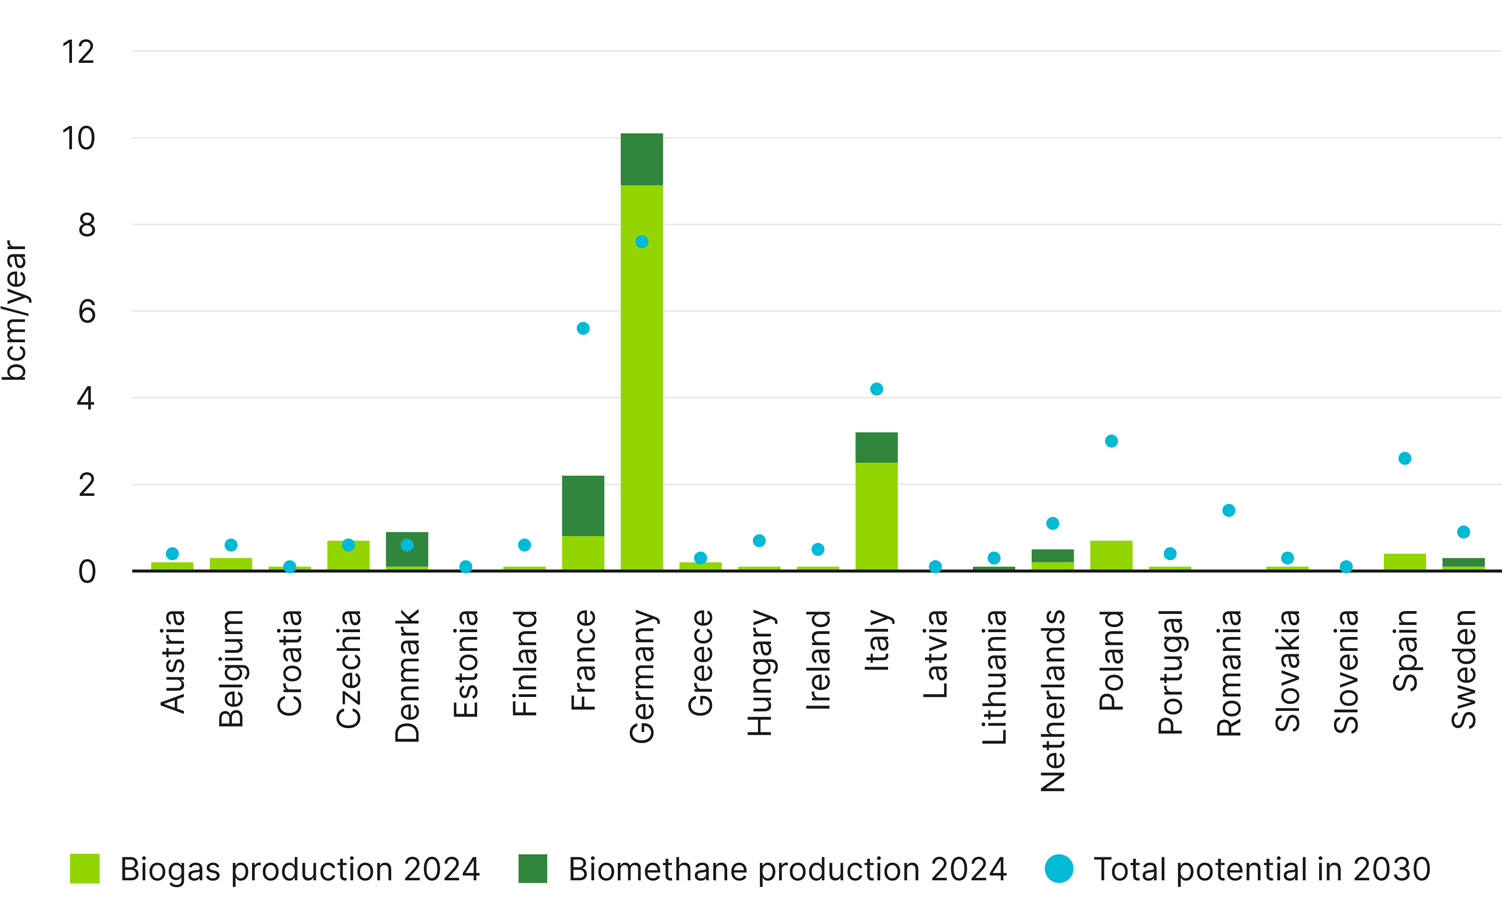The width and height of the screenshot is (1502, 924).
Task: Click the Biomethane production 2024 legend swatch
Action: pos(533,868)
